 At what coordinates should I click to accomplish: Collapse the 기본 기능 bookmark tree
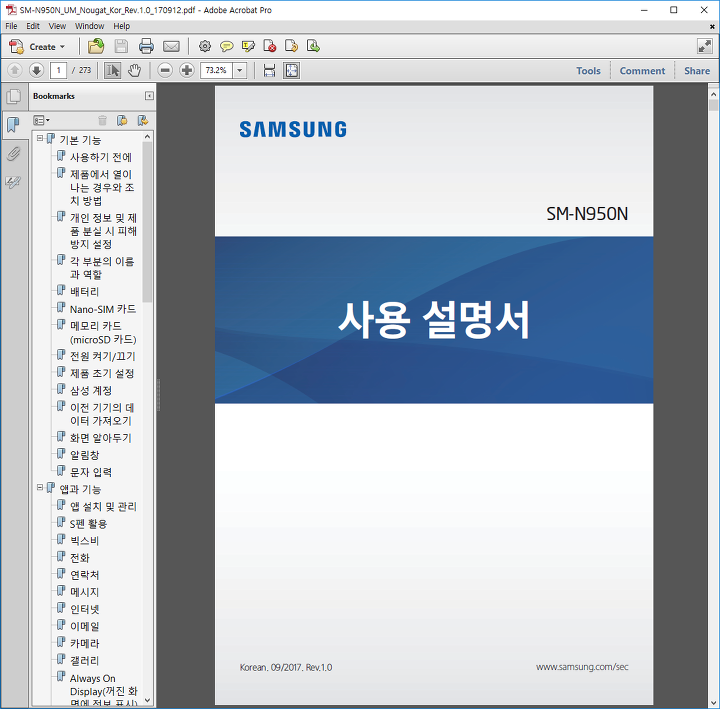(x=40, y=138)
